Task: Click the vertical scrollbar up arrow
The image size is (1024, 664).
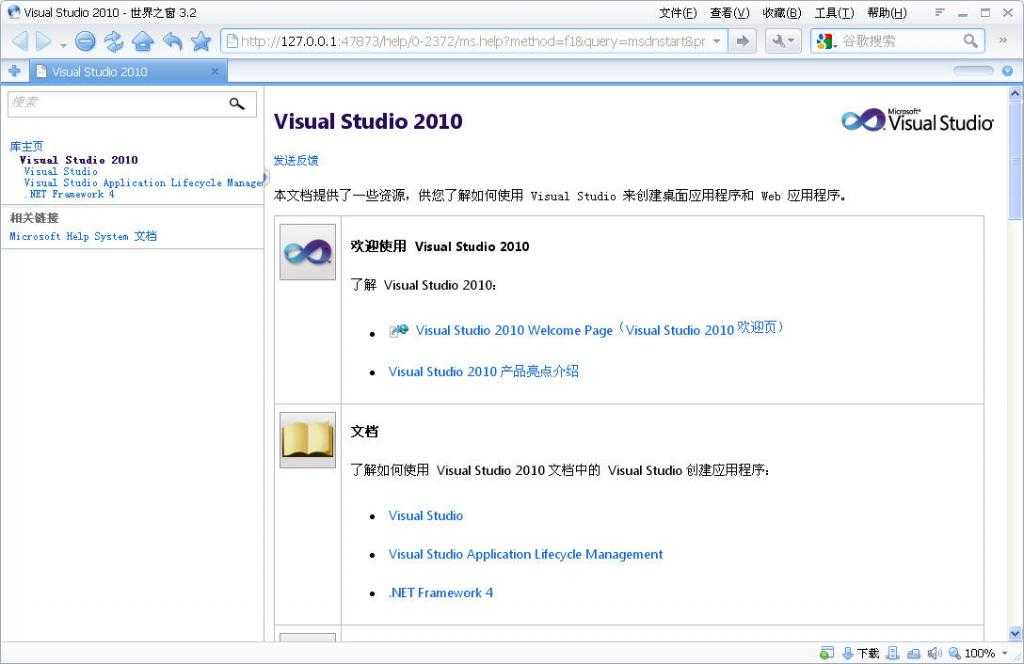Action: coord(1015,94)
